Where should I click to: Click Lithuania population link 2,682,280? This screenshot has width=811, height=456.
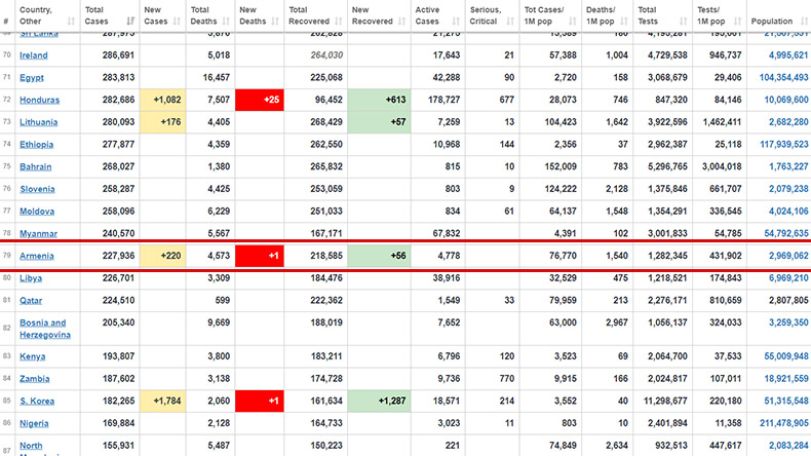[x=788, y=122]
